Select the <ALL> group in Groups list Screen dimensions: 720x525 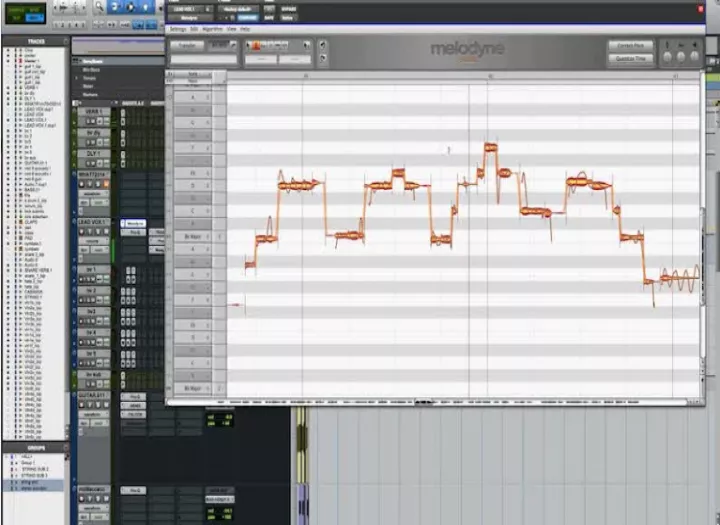(26, 457)
